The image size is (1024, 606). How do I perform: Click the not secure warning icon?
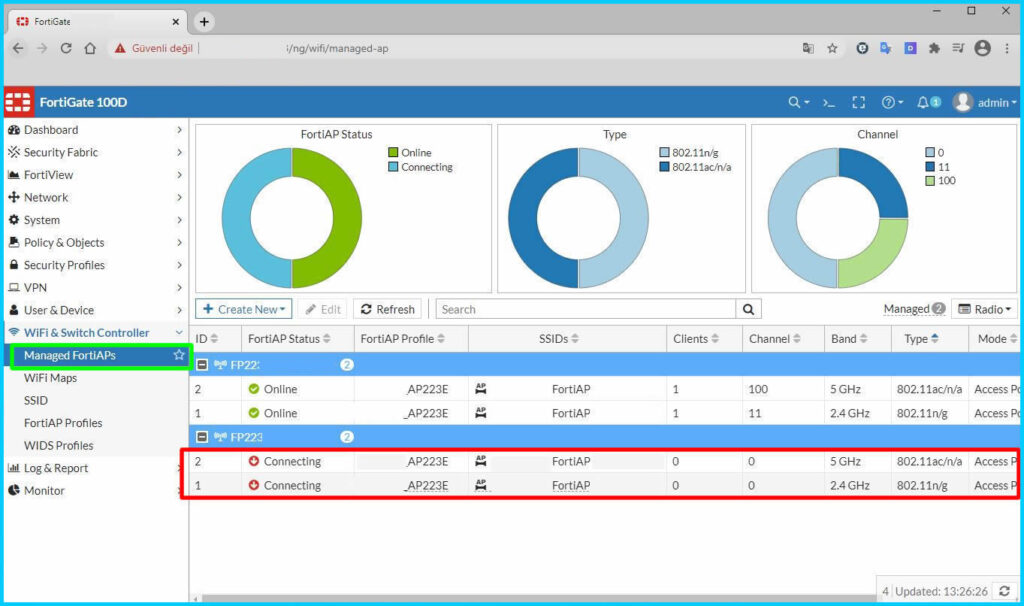120,48
